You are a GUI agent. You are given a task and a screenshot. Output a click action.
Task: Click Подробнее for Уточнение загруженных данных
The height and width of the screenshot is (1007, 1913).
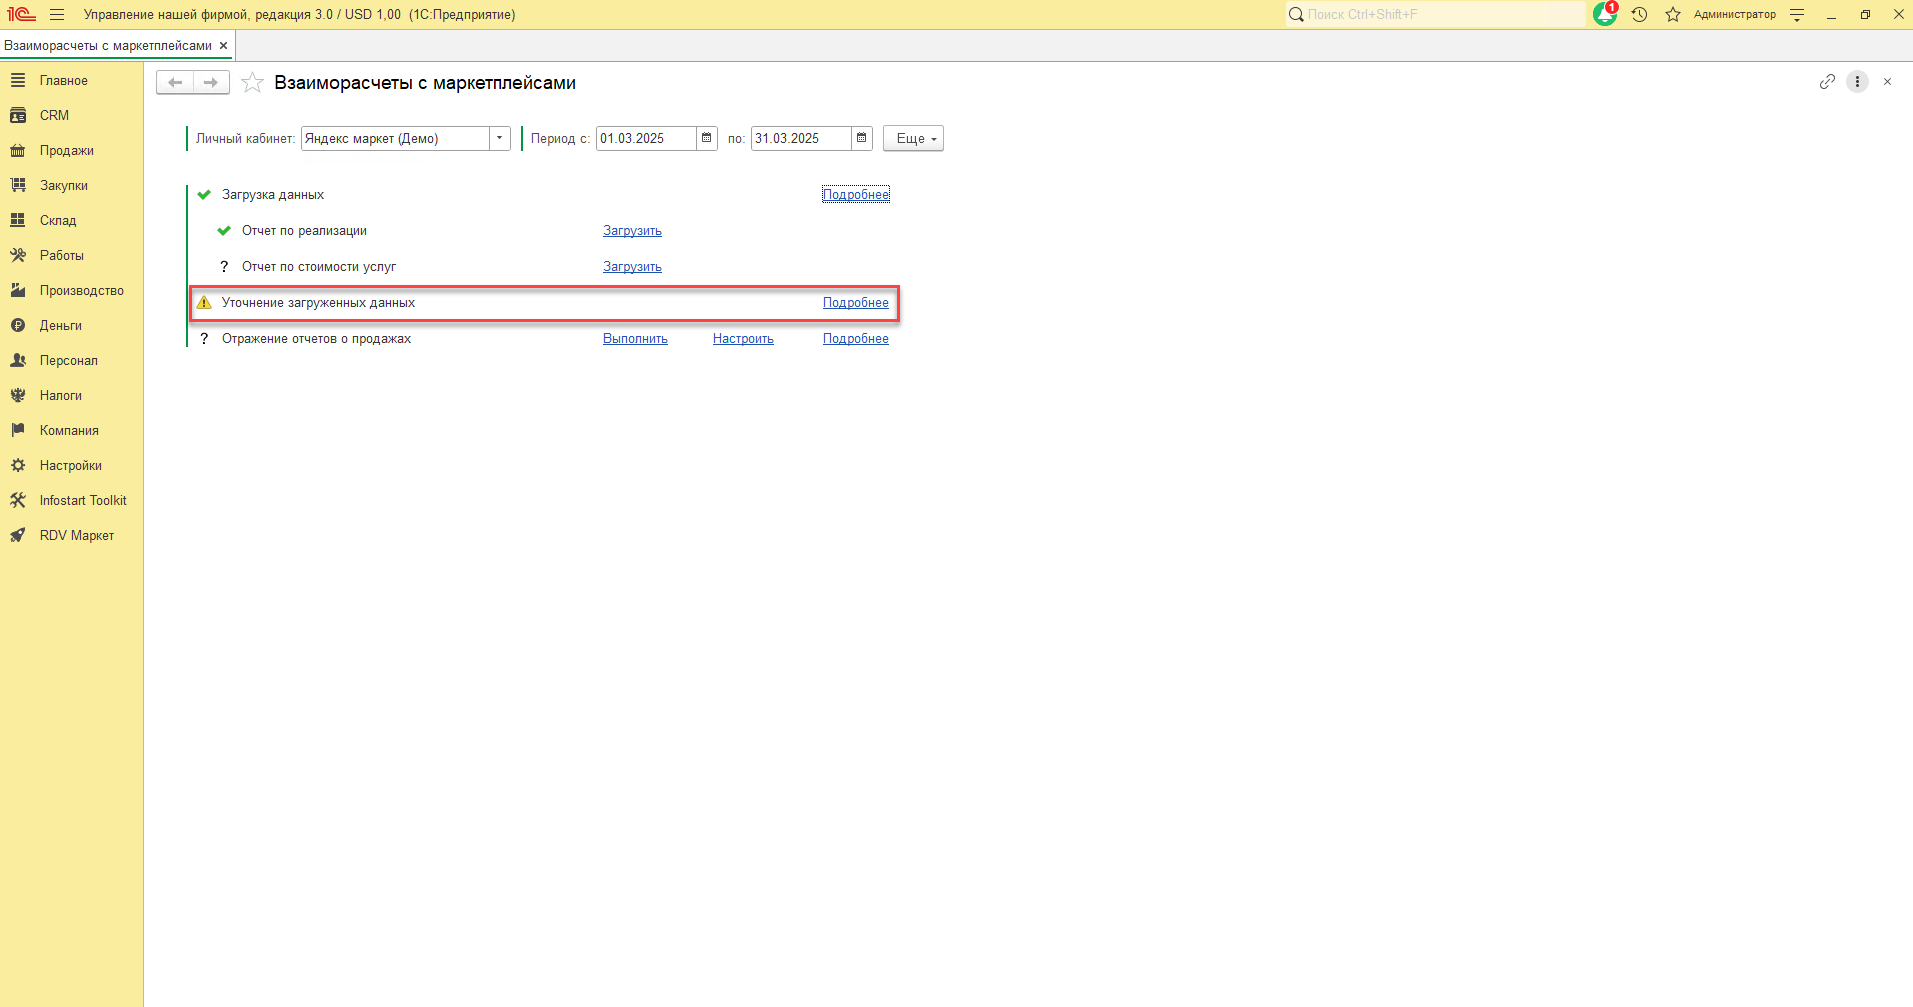pyautogui.click(x=856, y=303)
